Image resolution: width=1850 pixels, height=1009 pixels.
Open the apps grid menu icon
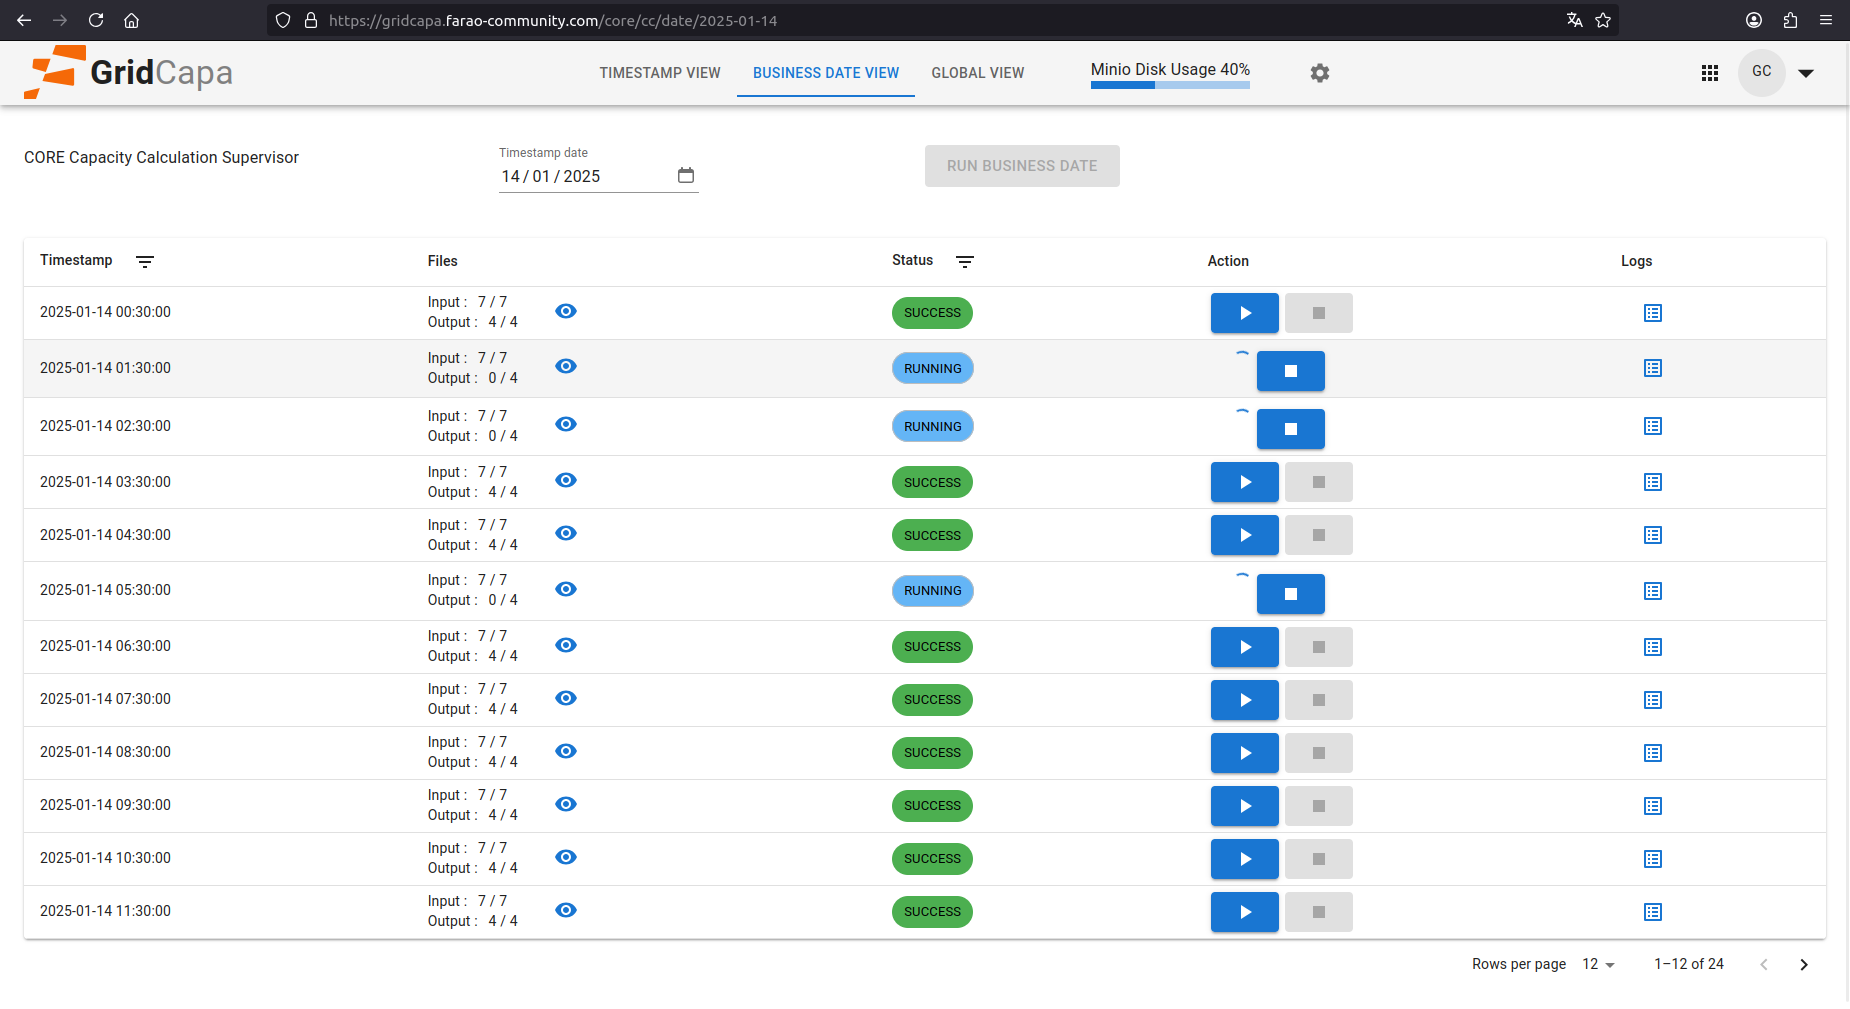click(1710, 73)
